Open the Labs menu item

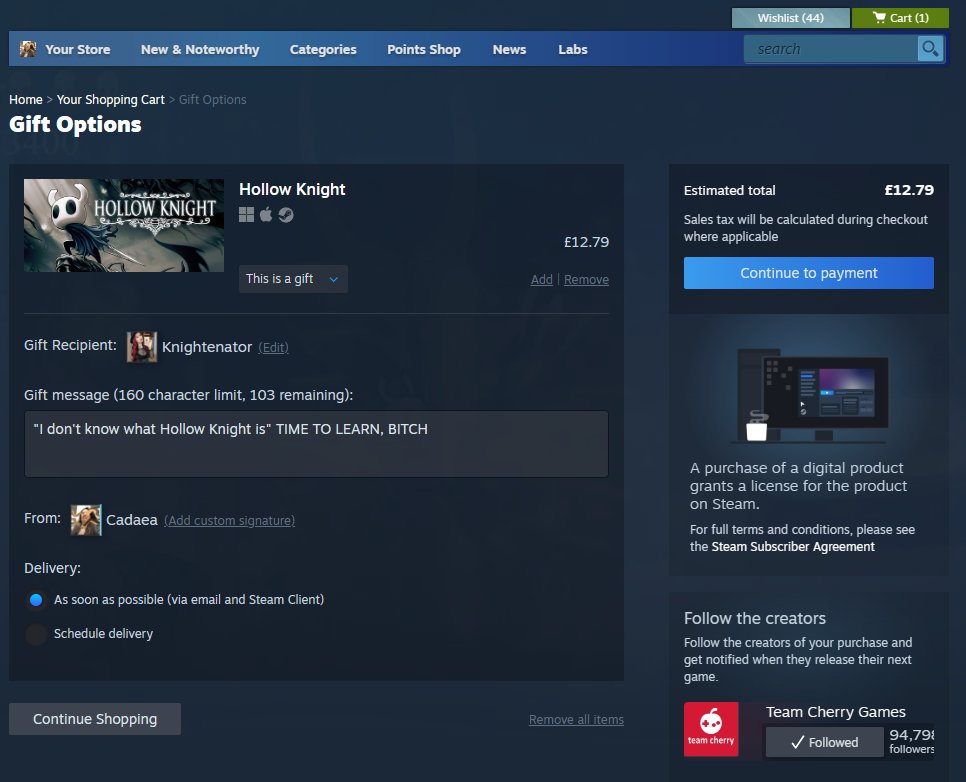[x=573, y=49]
